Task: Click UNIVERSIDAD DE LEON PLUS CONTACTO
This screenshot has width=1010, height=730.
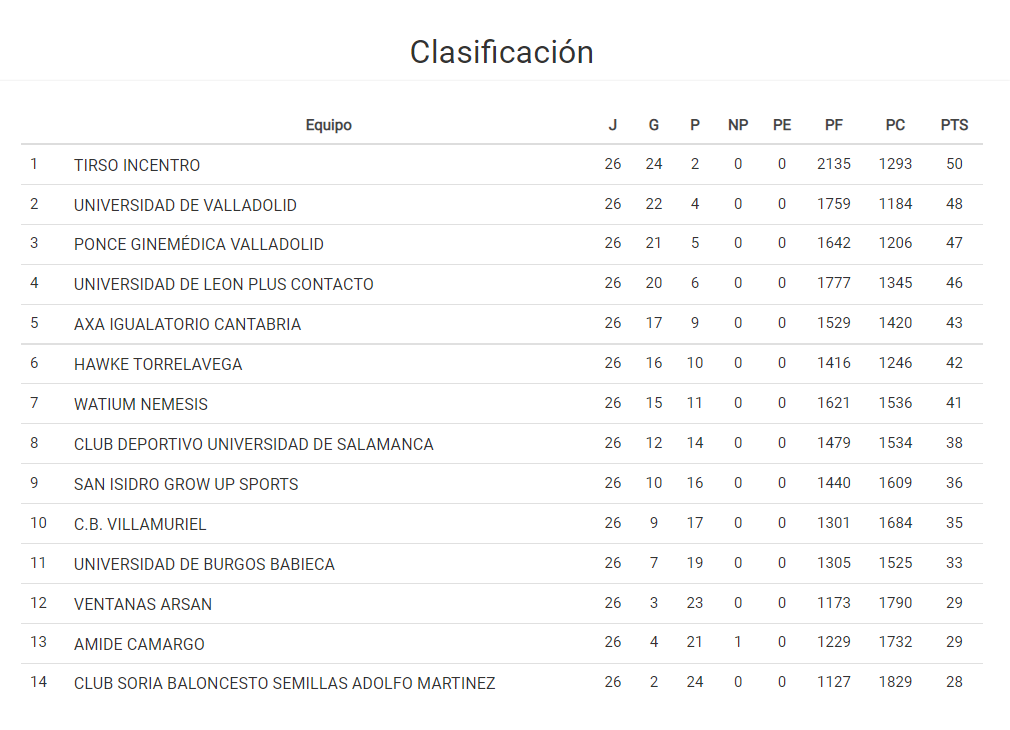Action: [223, 284]
